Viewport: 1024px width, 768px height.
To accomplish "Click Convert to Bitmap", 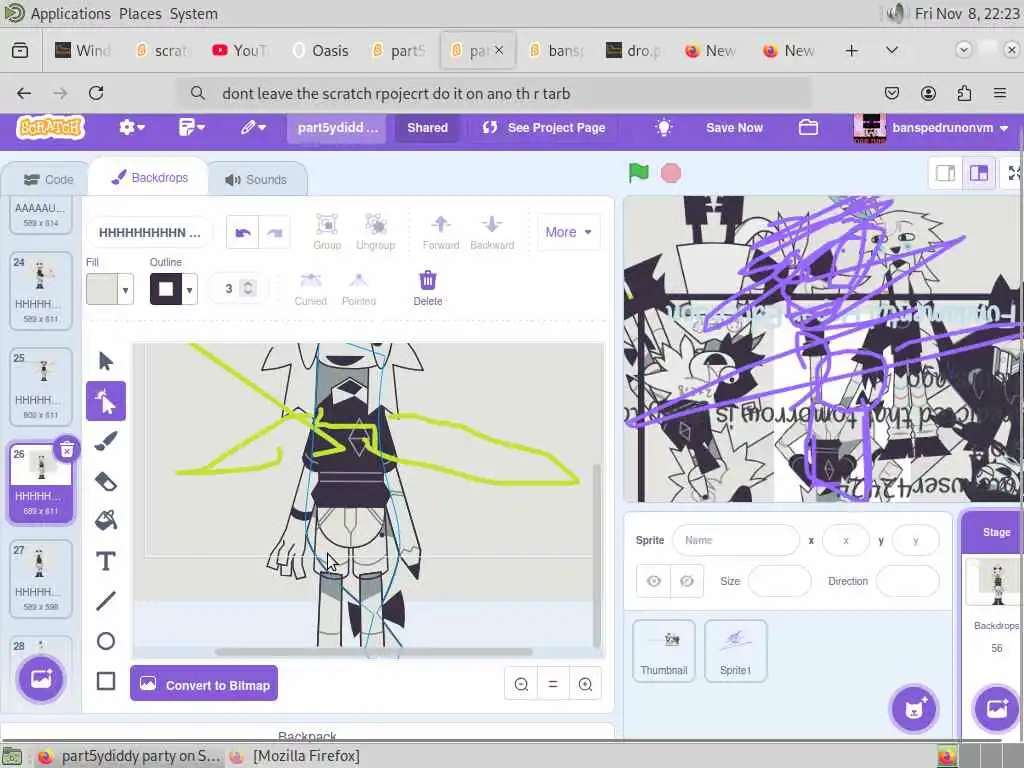I will 204,684.
